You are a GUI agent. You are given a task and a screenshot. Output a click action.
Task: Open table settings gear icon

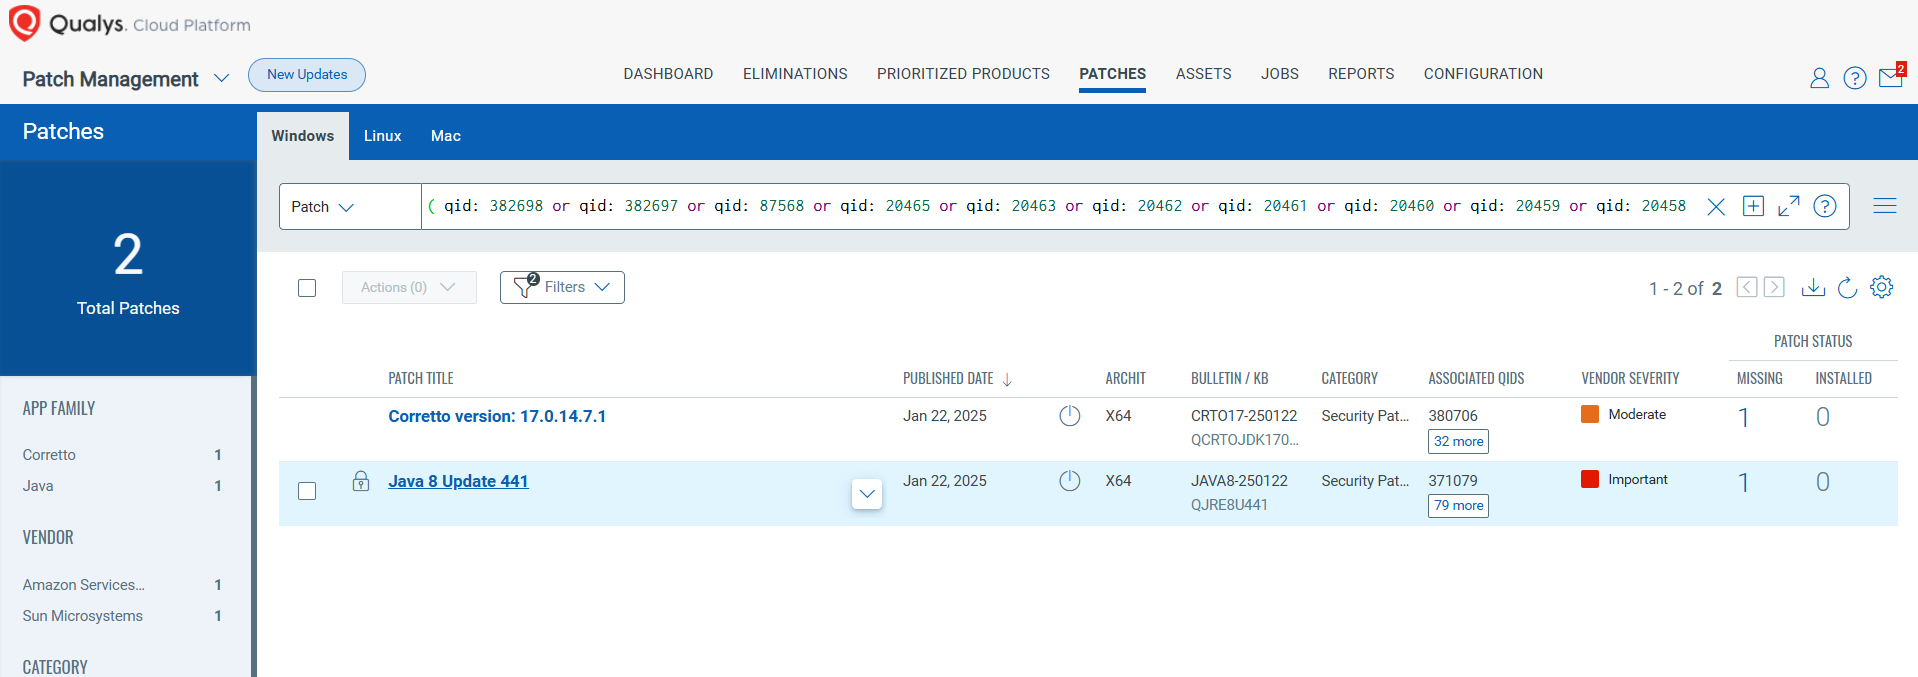1882,287
